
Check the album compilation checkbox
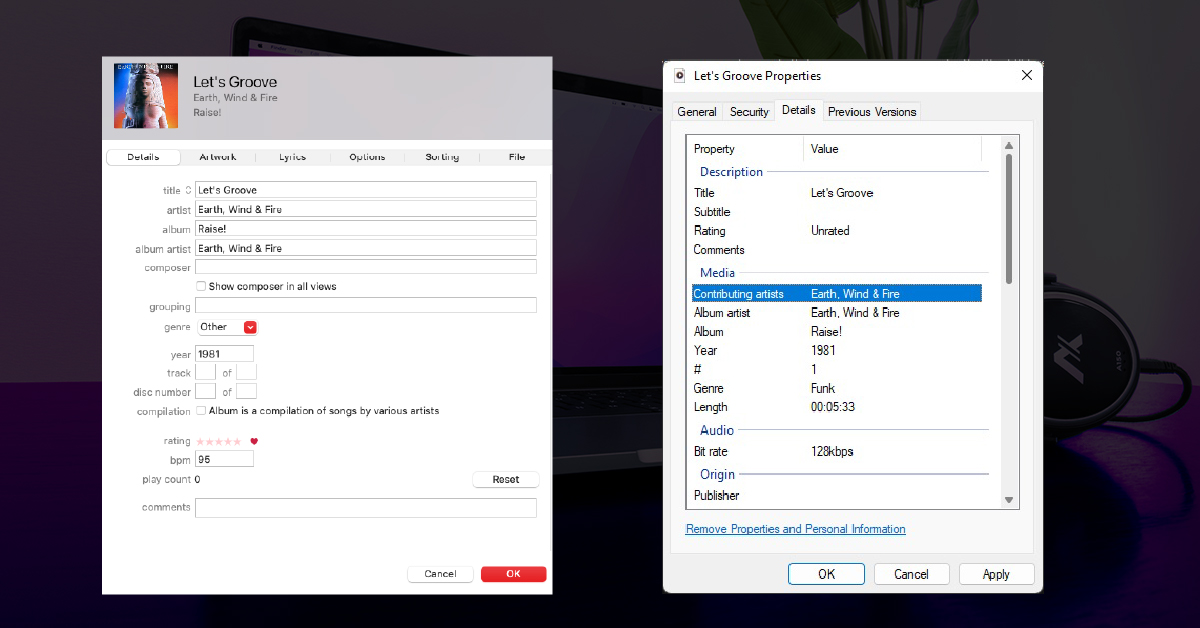coord(201,411)
